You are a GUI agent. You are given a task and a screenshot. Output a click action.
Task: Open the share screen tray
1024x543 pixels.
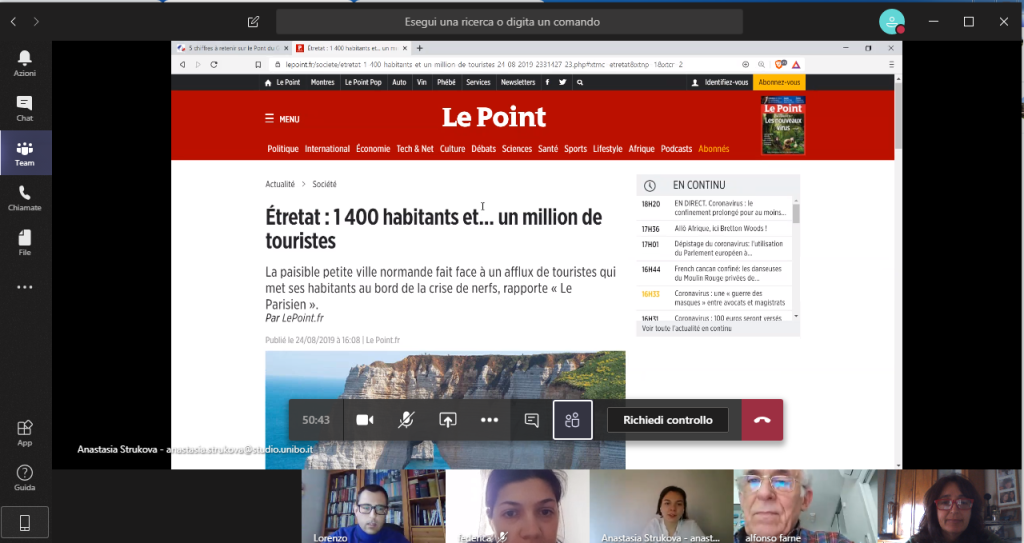[447, 420]
